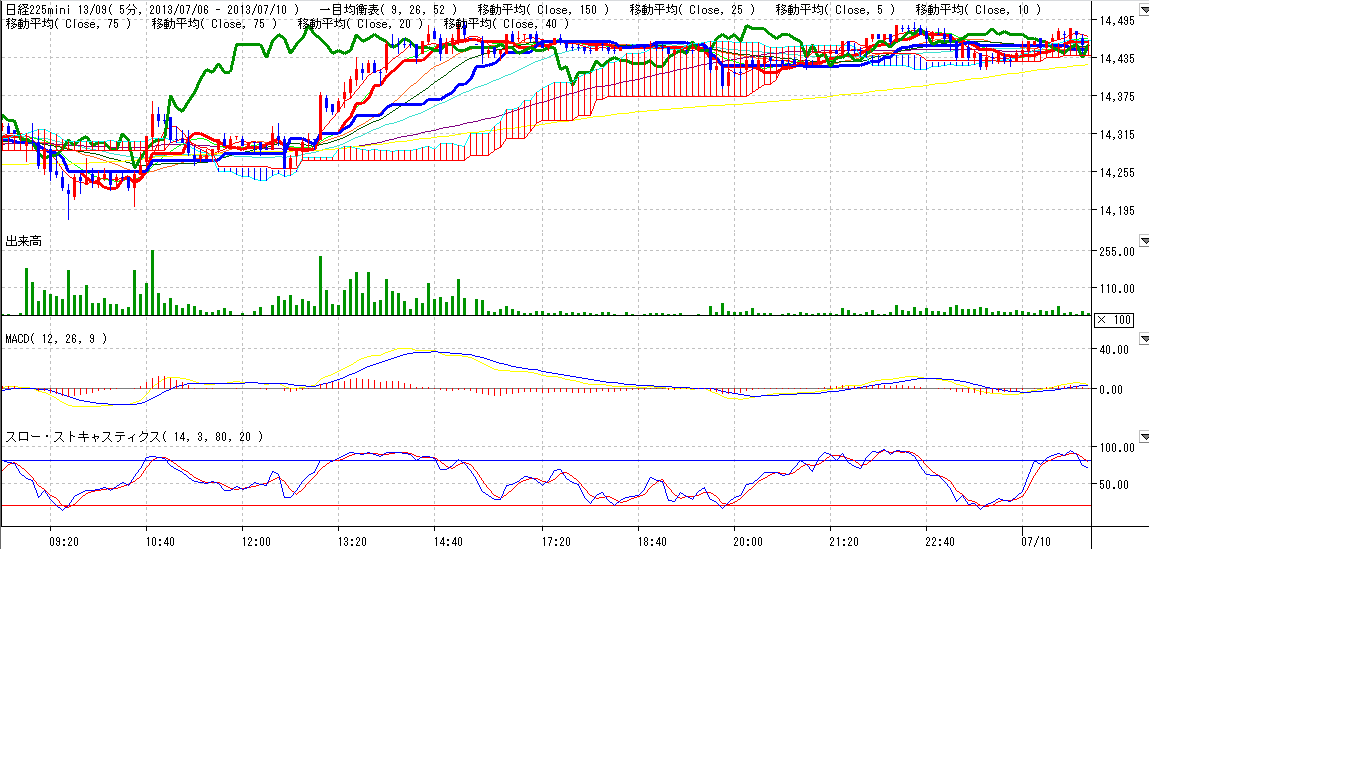The width and height of the screenshot is (1366, 768).
Task: Click the スロー・ストキャスティクス( 14, 3, 80, 20 ) title
Action: pyautogui.click(x=135, y=437)
